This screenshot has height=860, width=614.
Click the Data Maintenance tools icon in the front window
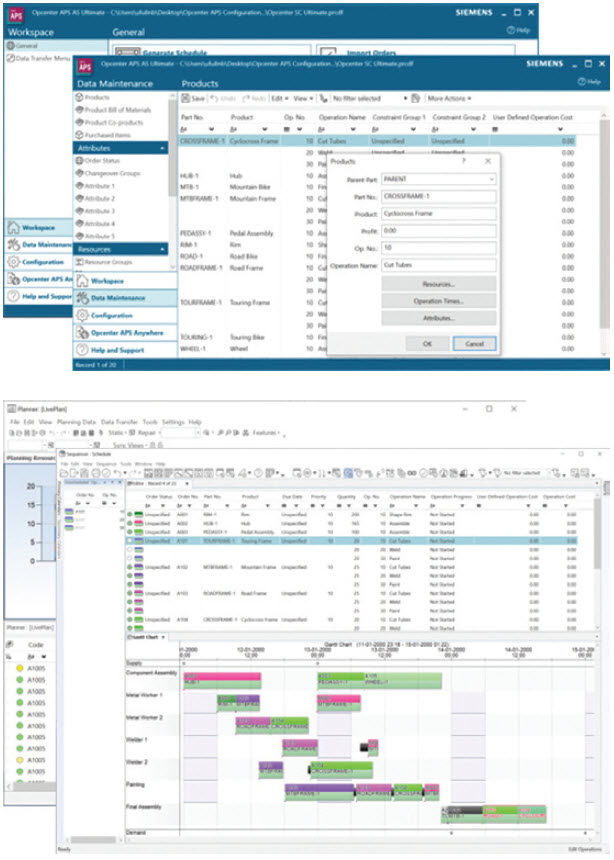(x=82, y=298)
